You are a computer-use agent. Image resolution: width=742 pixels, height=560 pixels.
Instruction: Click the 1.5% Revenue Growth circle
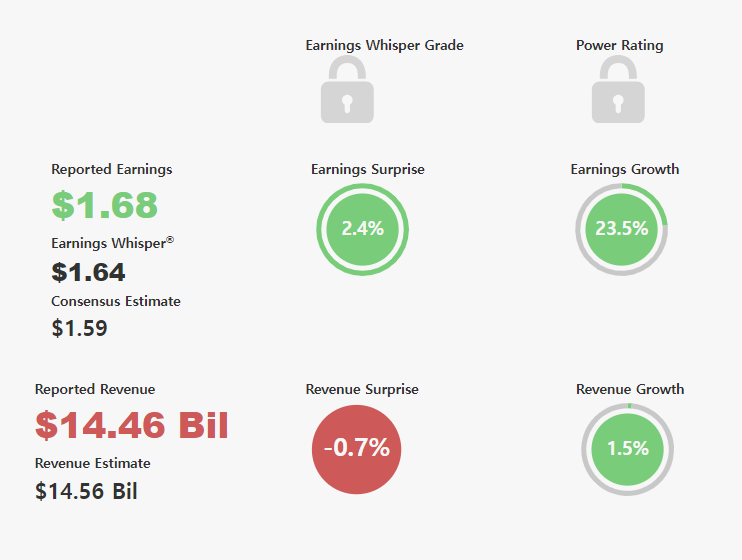627,449
